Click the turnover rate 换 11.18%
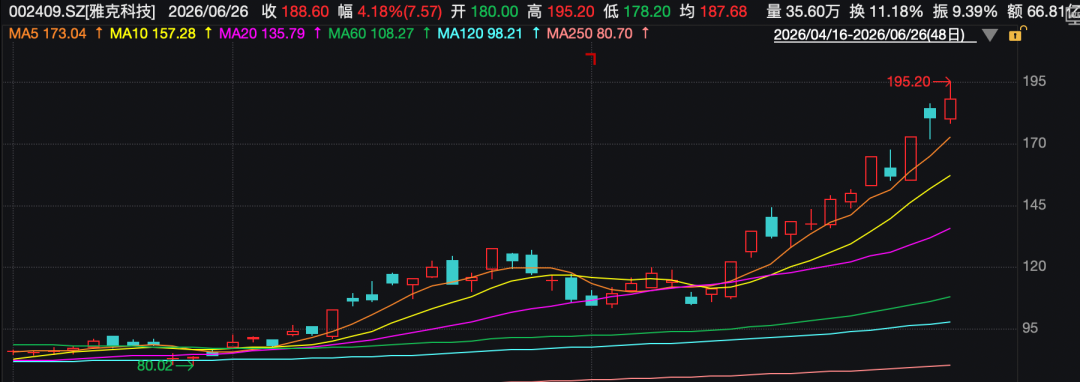This screenshot has height=382, width=1080. (886, 12)
